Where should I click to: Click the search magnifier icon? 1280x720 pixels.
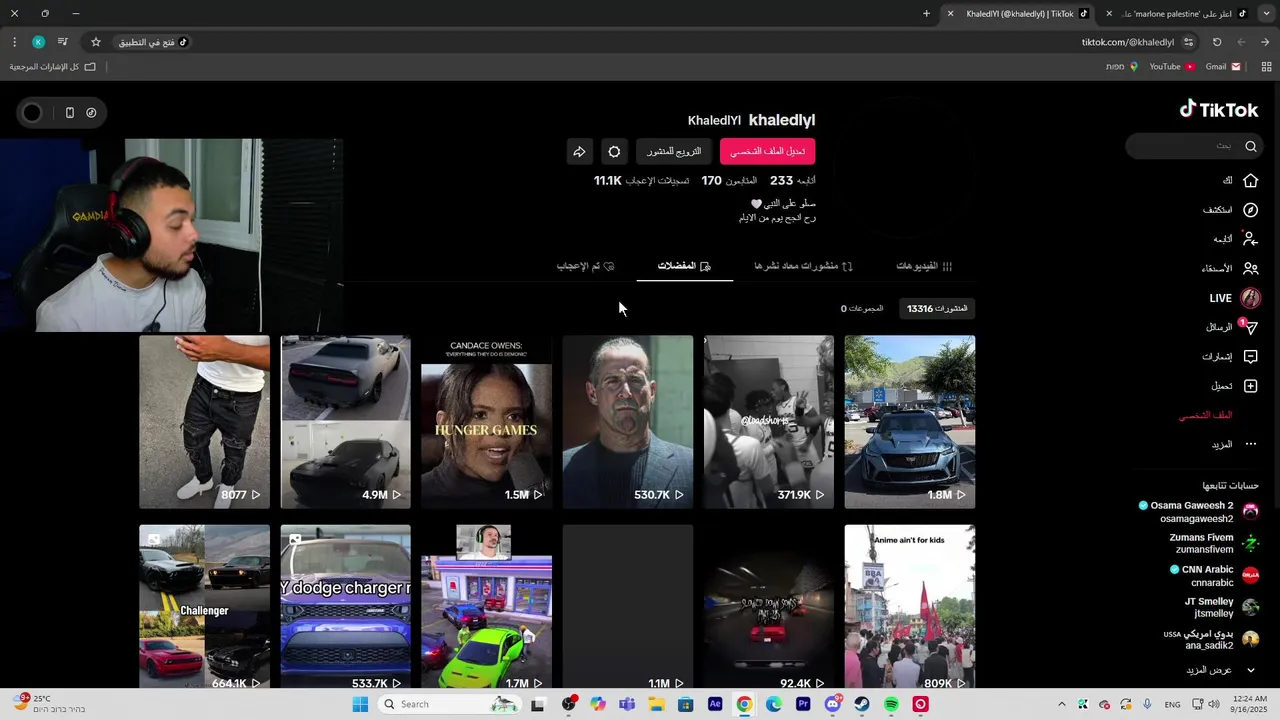(x=1250, y=146)
